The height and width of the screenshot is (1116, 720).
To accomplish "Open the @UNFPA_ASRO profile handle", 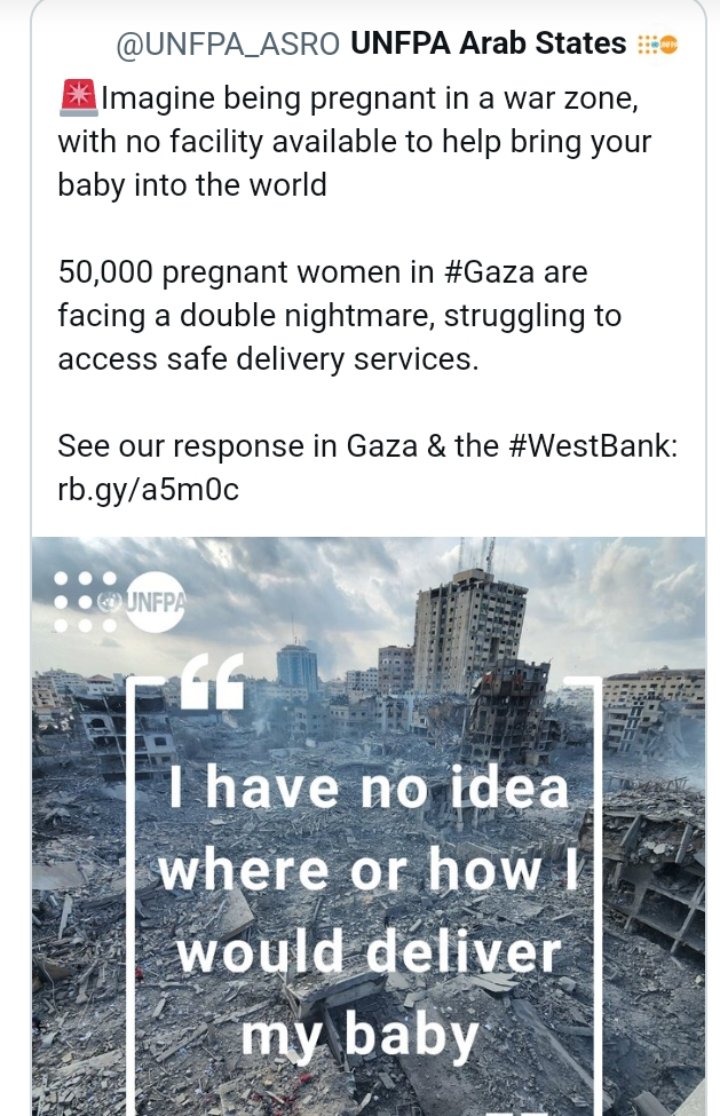I will [x=229, y=44].
